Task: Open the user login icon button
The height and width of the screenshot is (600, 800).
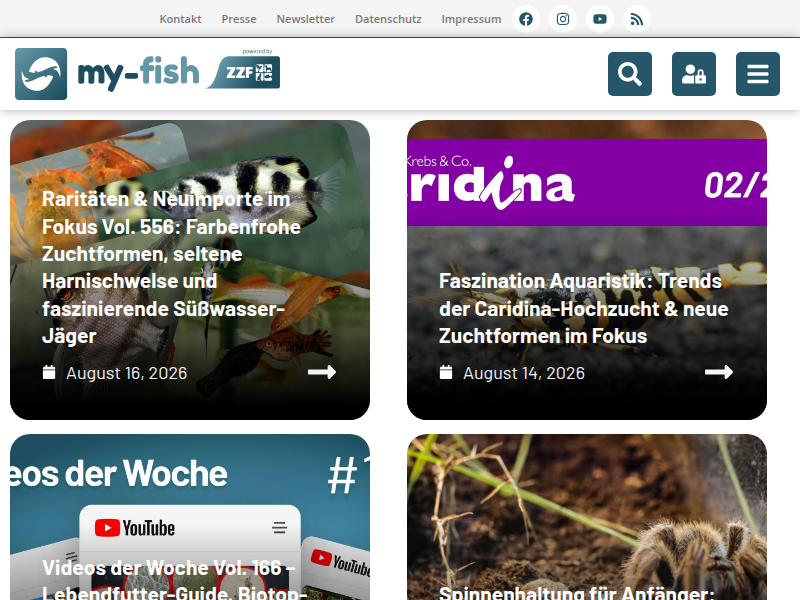Action: click(x=694, y=74)
